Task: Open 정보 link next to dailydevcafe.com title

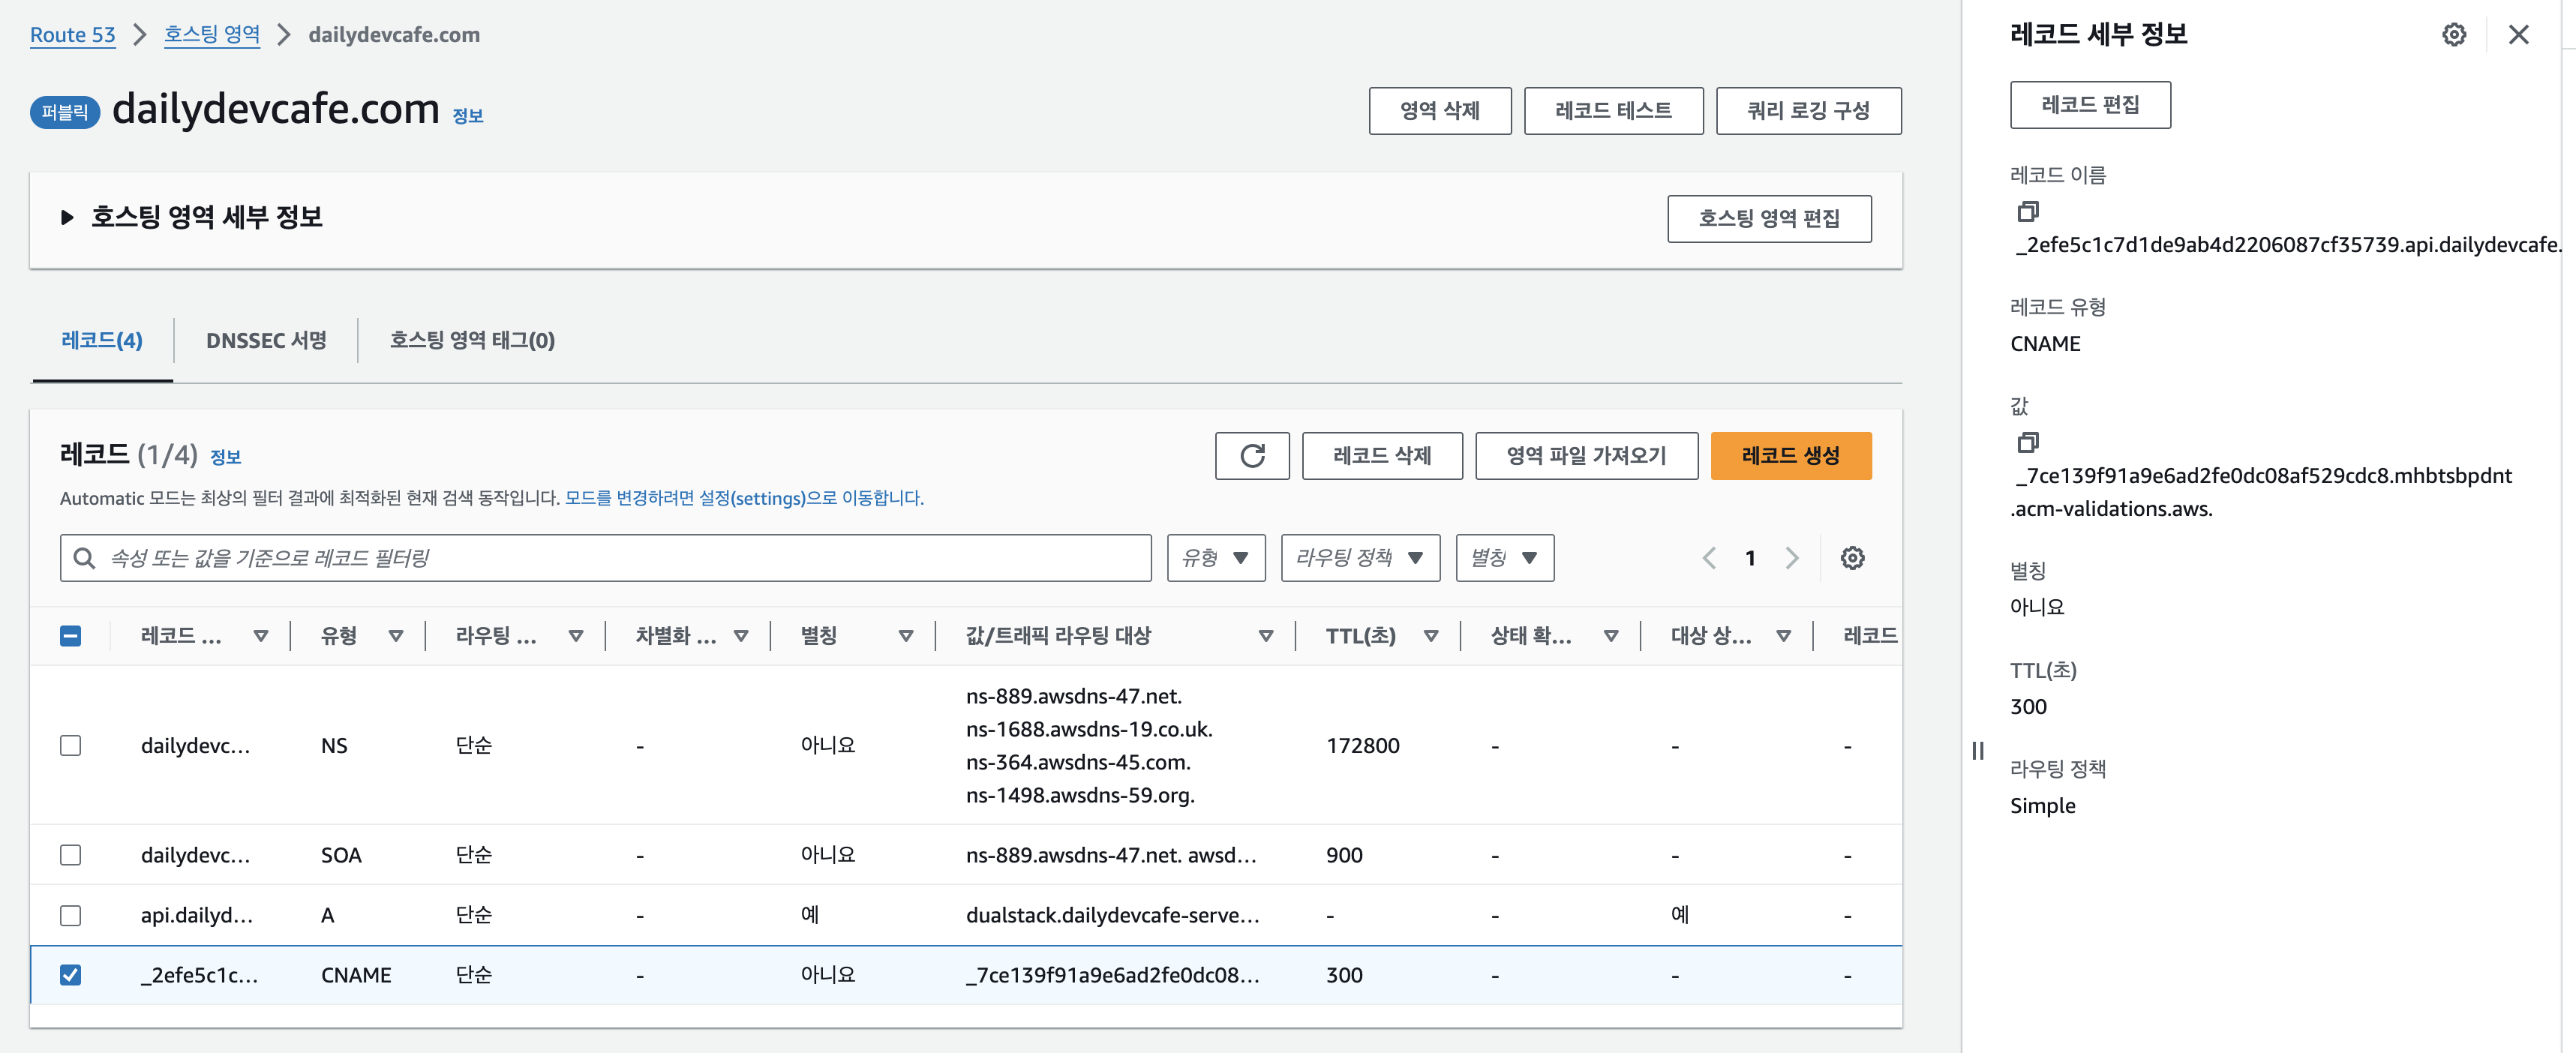Action: tap(468, 116)
